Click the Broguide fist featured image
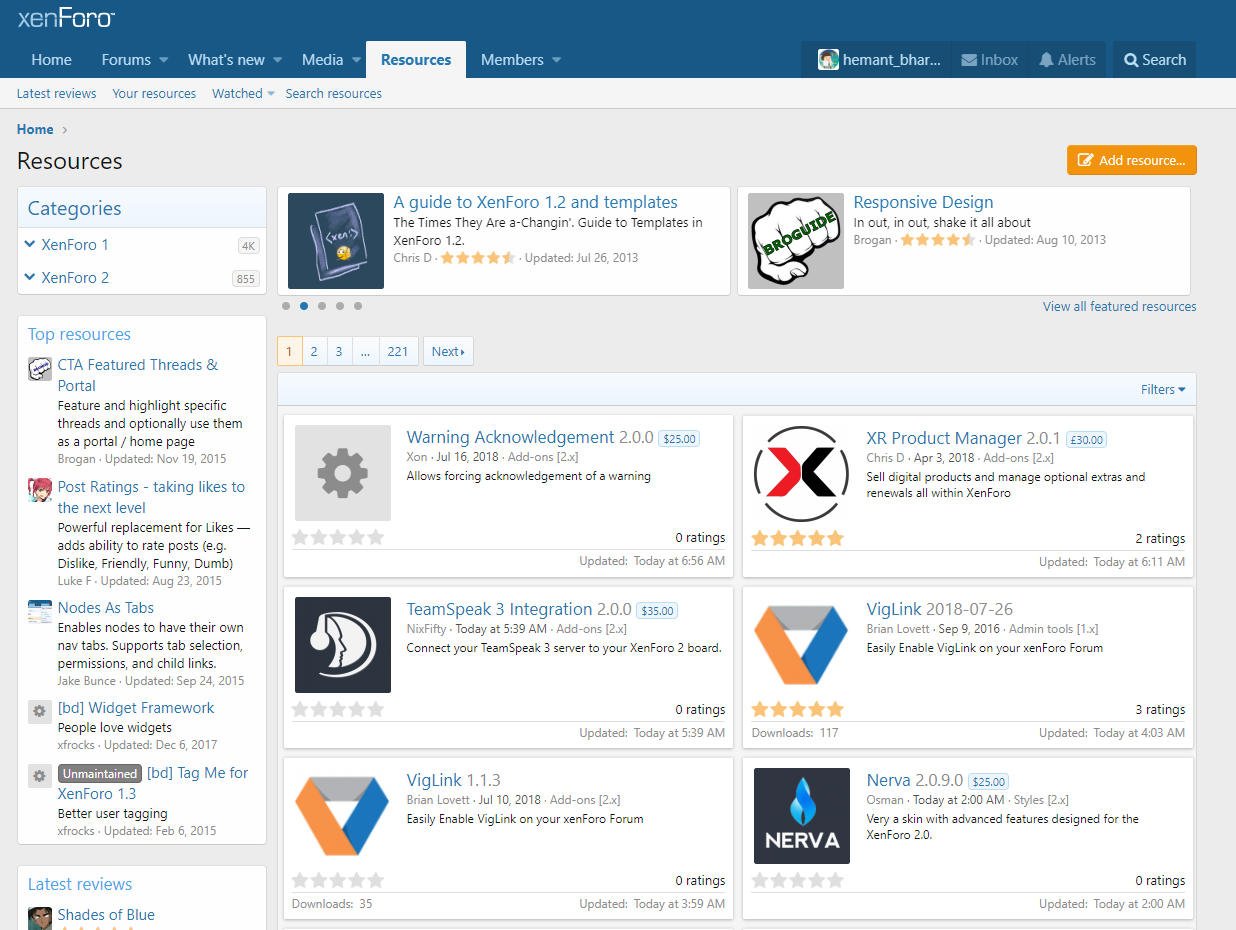 coord(795,241)
